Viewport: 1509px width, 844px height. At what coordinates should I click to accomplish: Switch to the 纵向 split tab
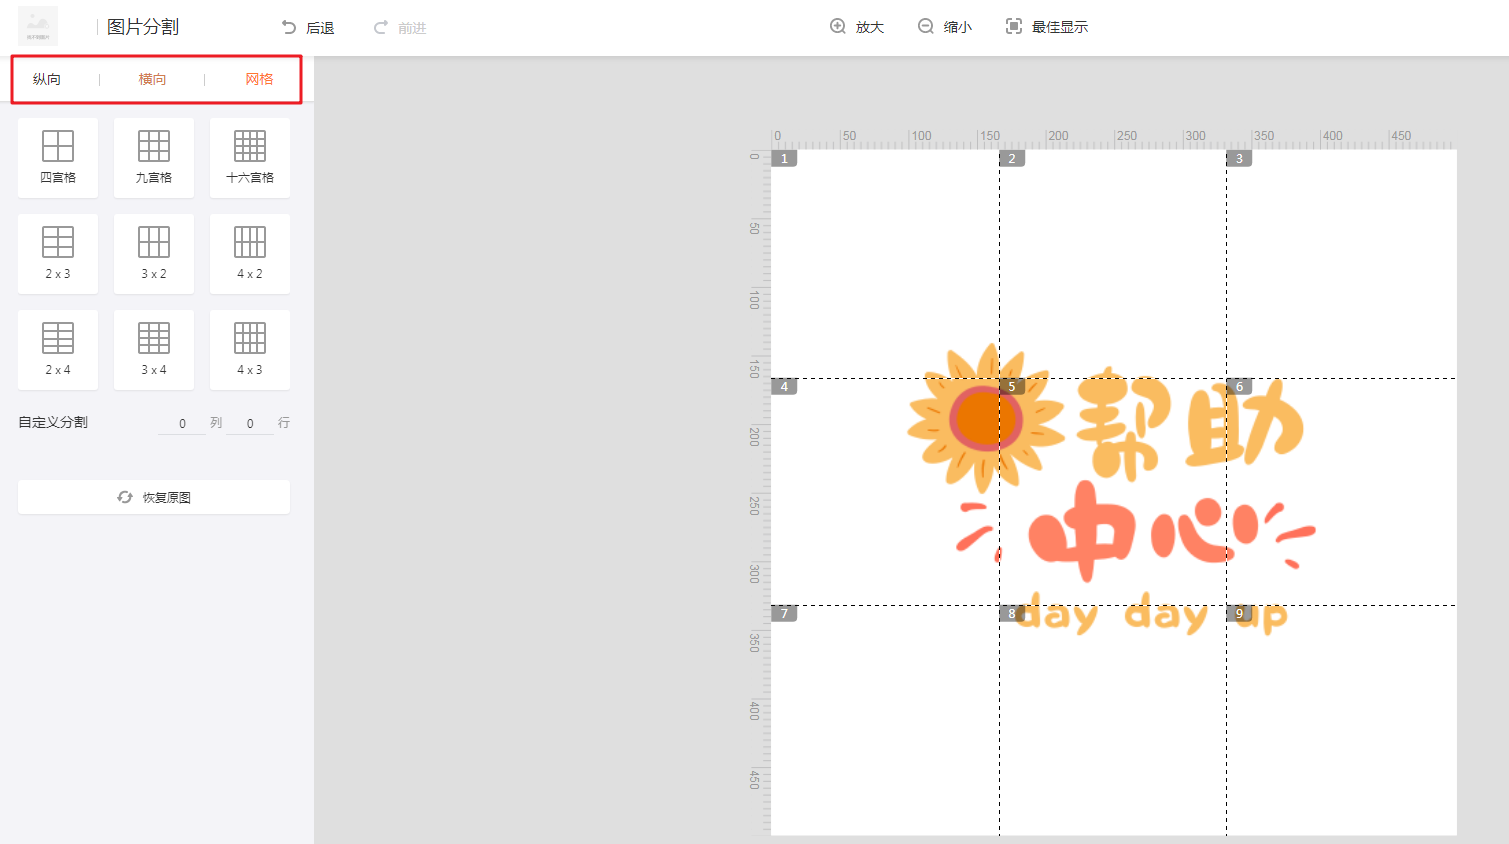click(x=47, y=79)
